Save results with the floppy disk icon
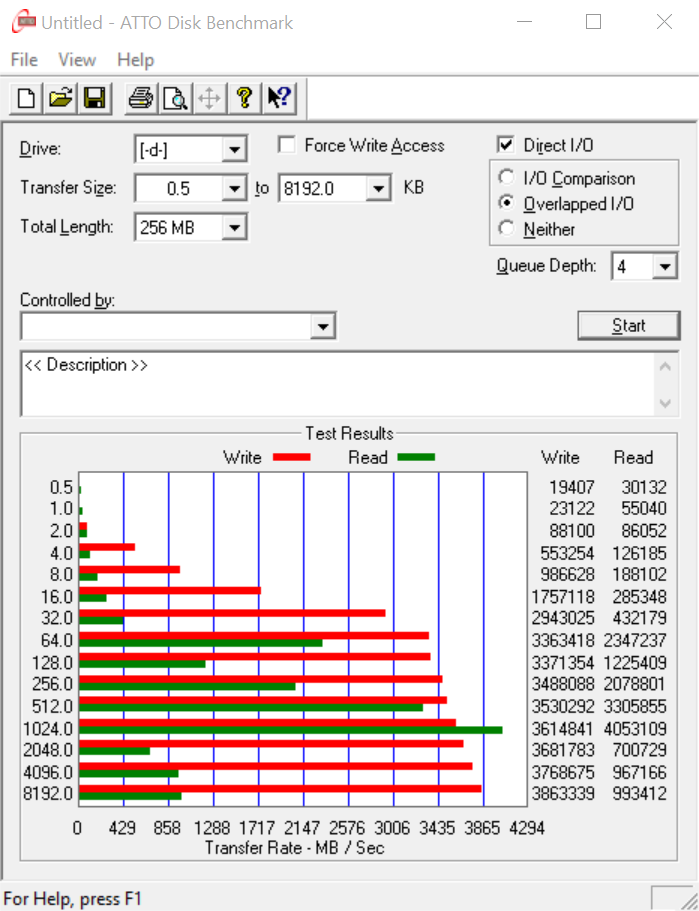This screenshot has width=699, height=911. click(95, 98)
